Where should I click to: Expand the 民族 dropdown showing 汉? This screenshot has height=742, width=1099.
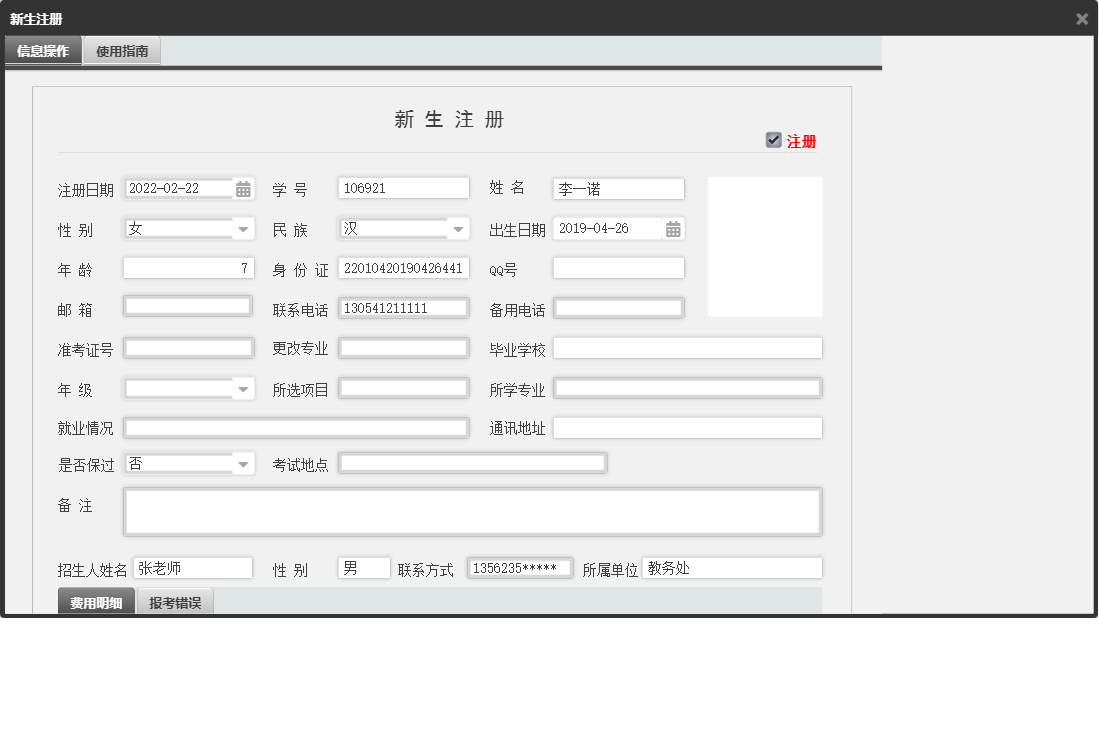click(x=458, y=229)
